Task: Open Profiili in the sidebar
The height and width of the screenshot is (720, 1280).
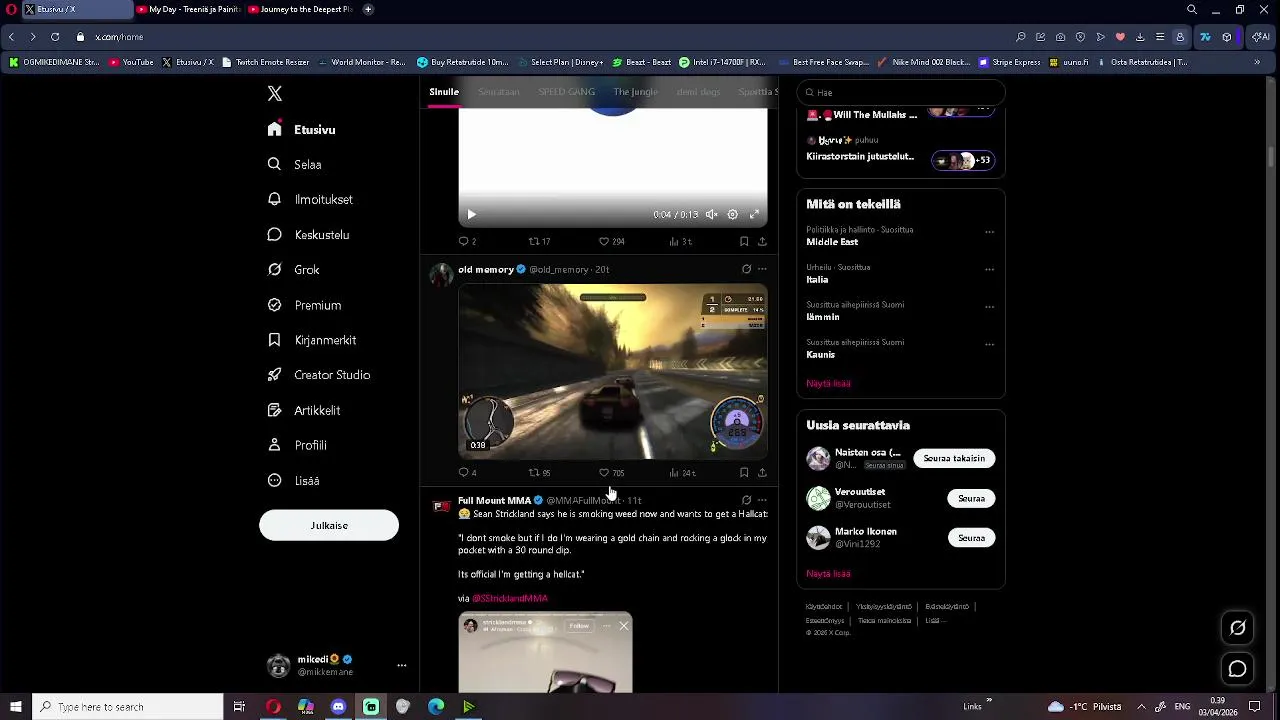Action: pyautogui.click(x=297, y=445)
